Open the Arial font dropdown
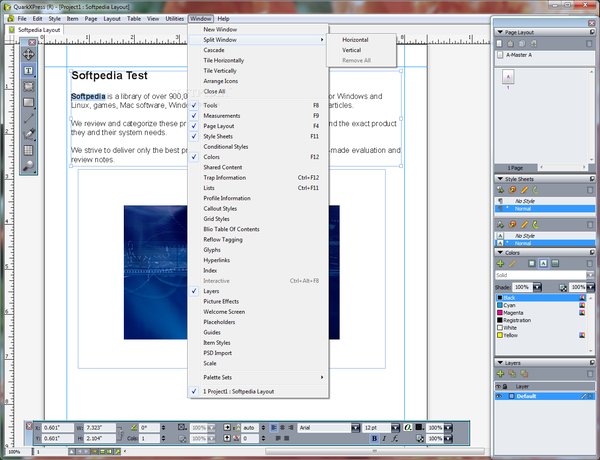Image resolution: width=600 pixels, height=460 pixels. [x=355, y=427]
